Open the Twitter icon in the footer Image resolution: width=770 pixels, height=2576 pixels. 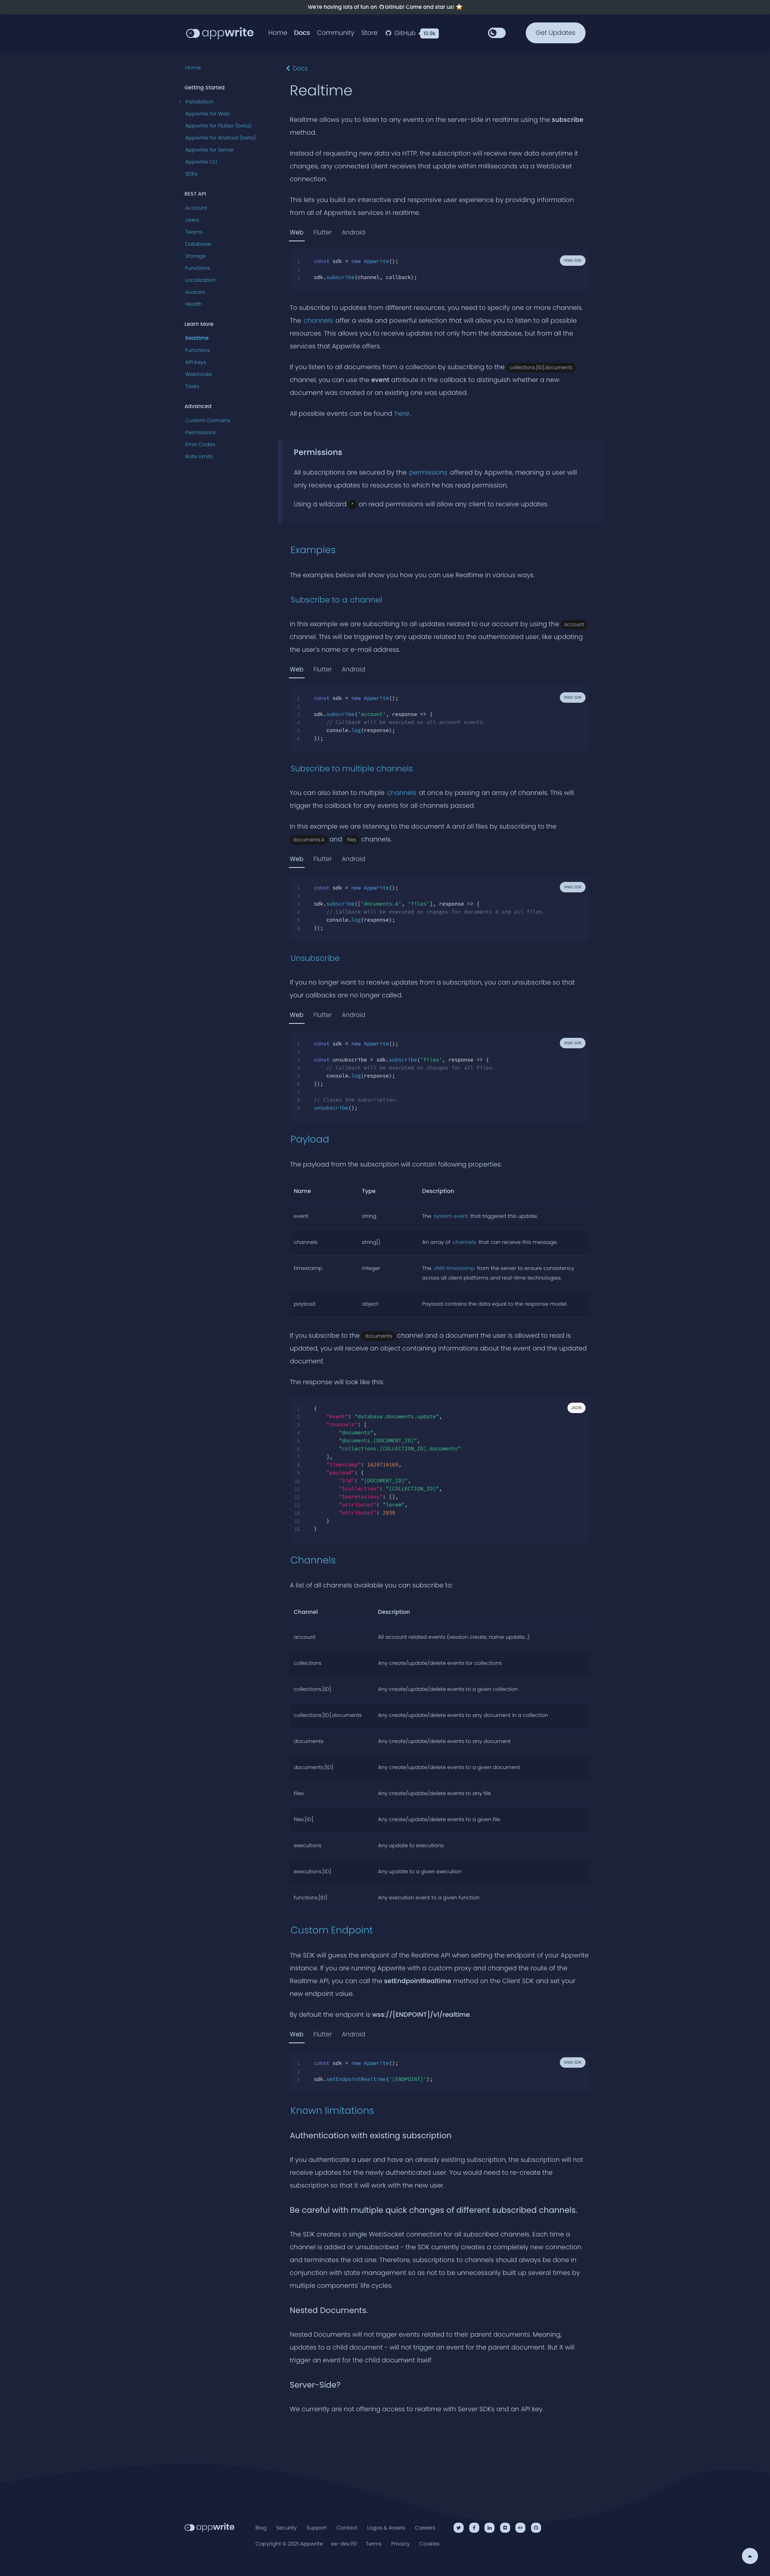(458, 2527)
